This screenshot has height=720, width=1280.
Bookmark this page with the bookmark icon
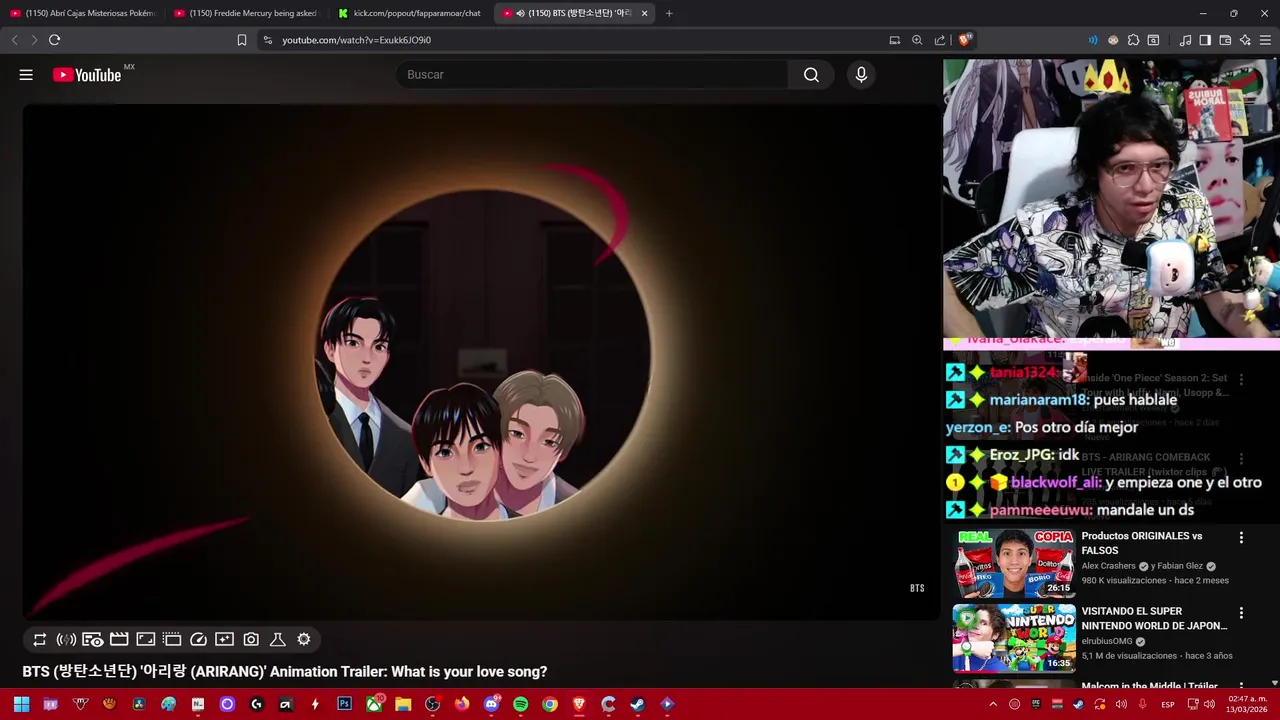coord(241,40)
